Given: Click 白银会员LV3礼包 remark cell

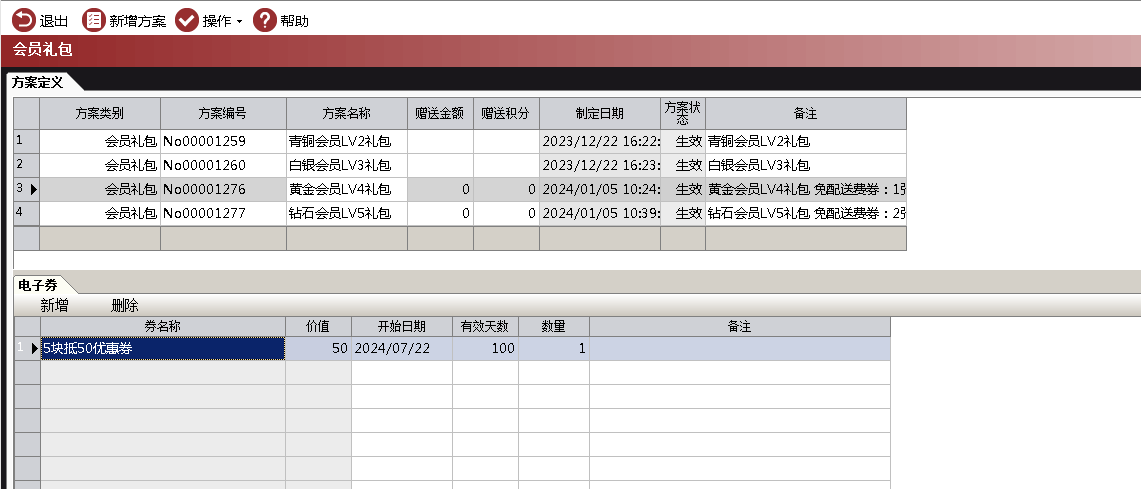Looking at the screenshot, I should [806, 165].
